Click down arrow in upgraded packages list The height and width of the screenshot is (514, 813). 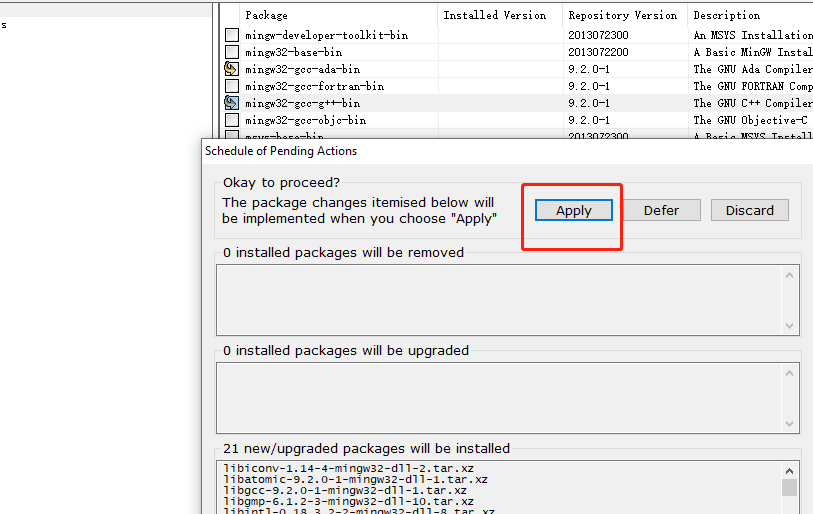pos(789,424)
